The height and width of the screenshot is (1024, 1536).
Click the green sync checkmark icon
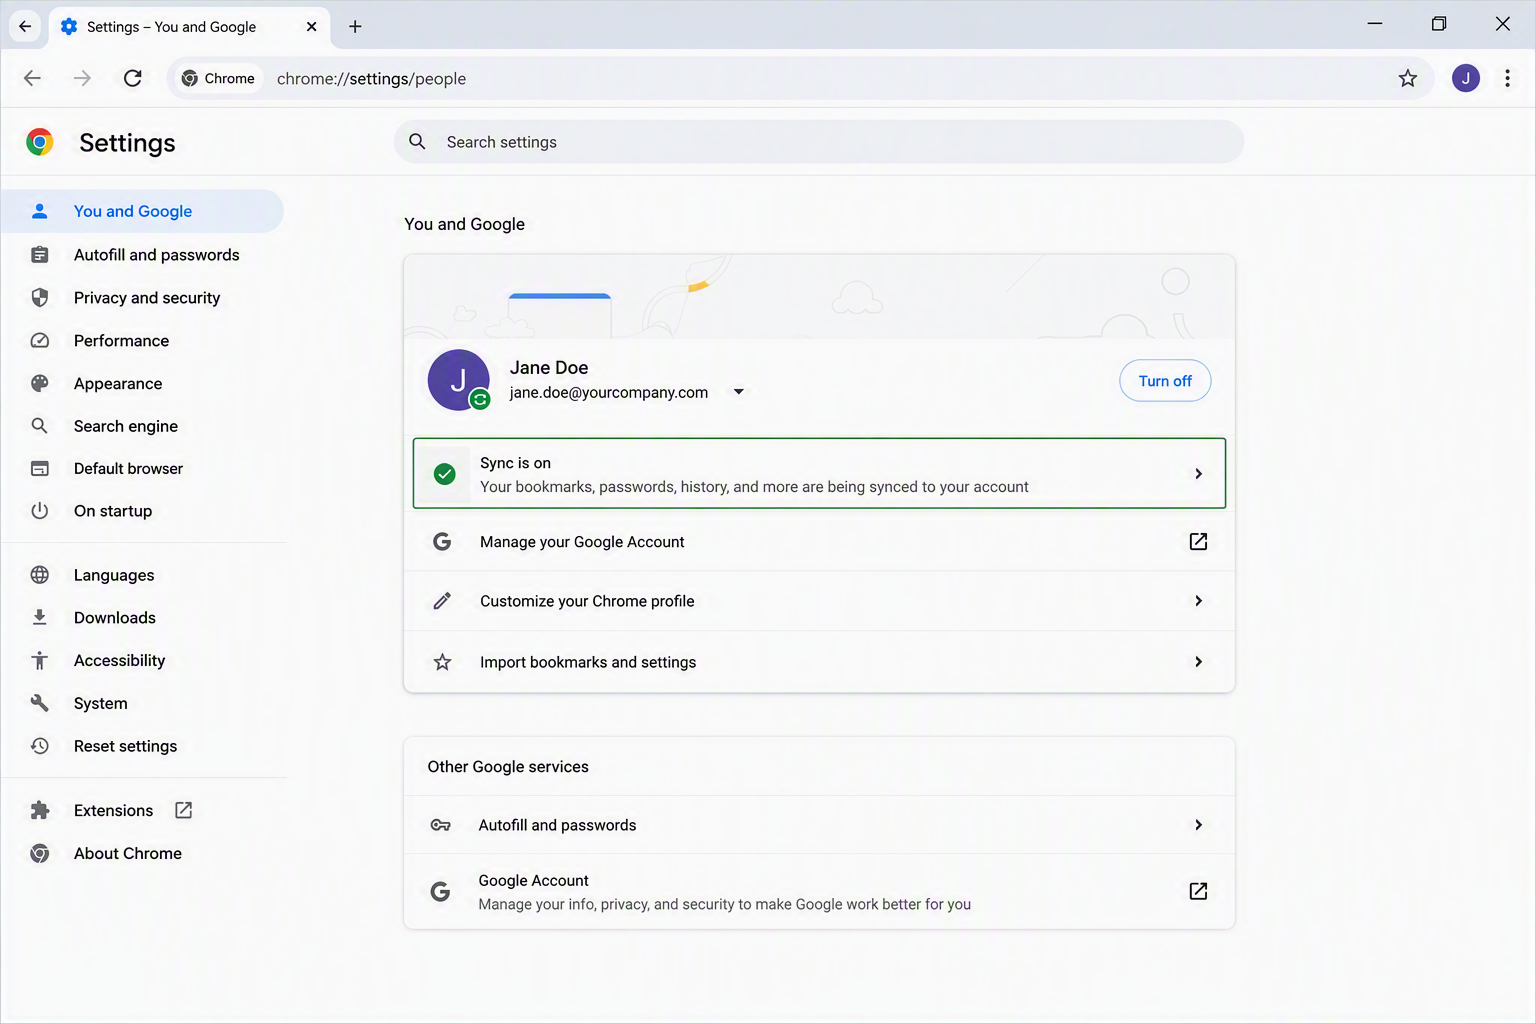point(445,474)
